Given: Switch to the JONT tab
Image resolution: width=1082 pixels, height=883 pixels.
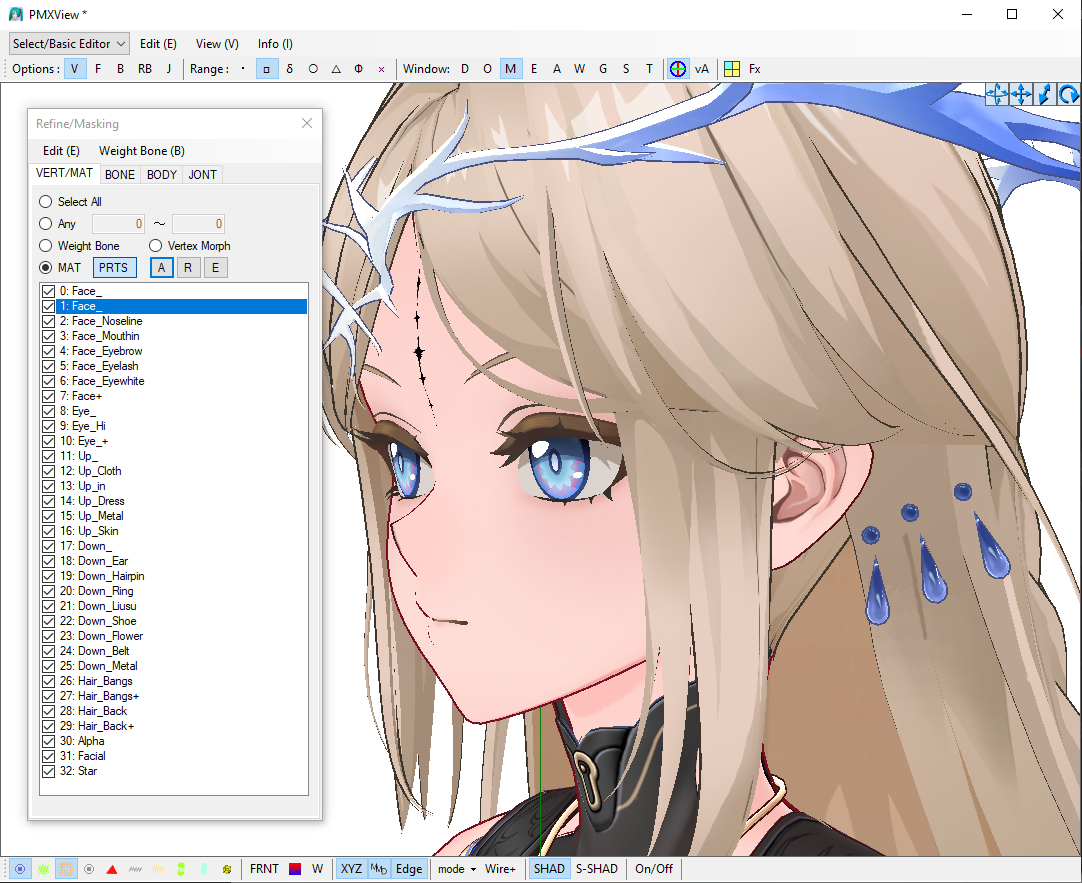Looking at the screenshot, I should [203, 175].
